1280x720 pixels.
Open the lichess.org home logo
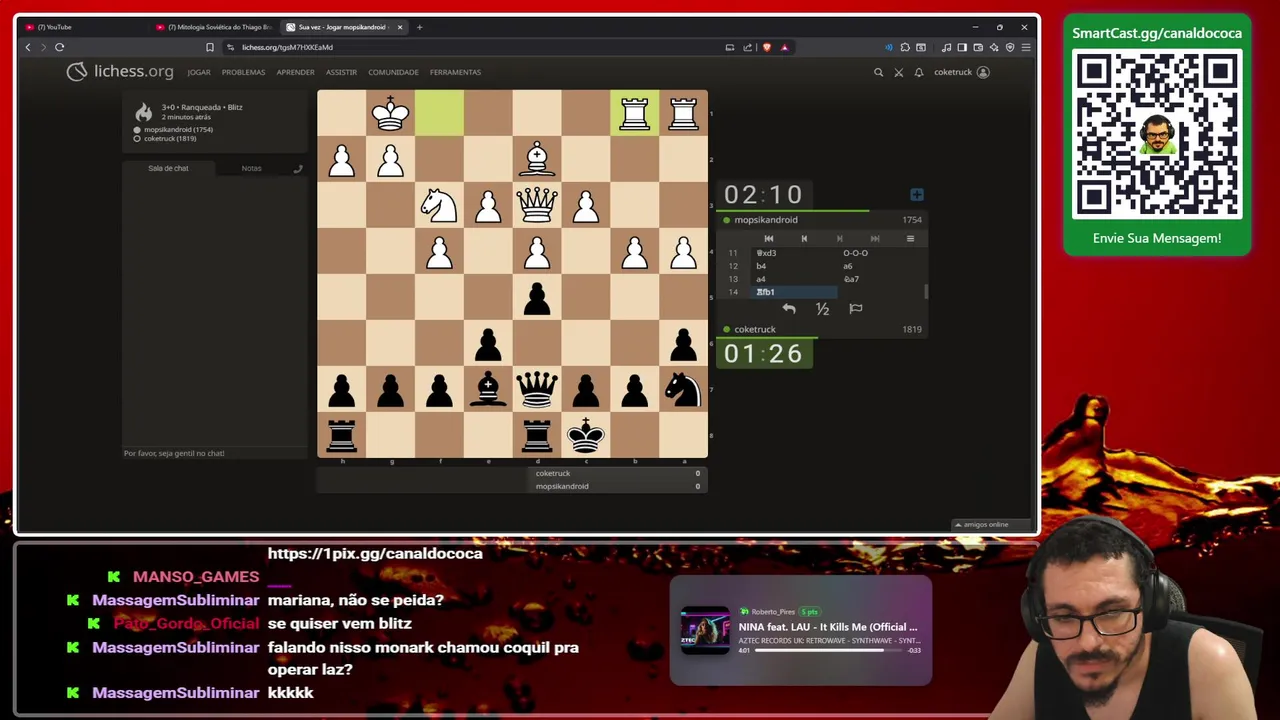coord(119,71)
